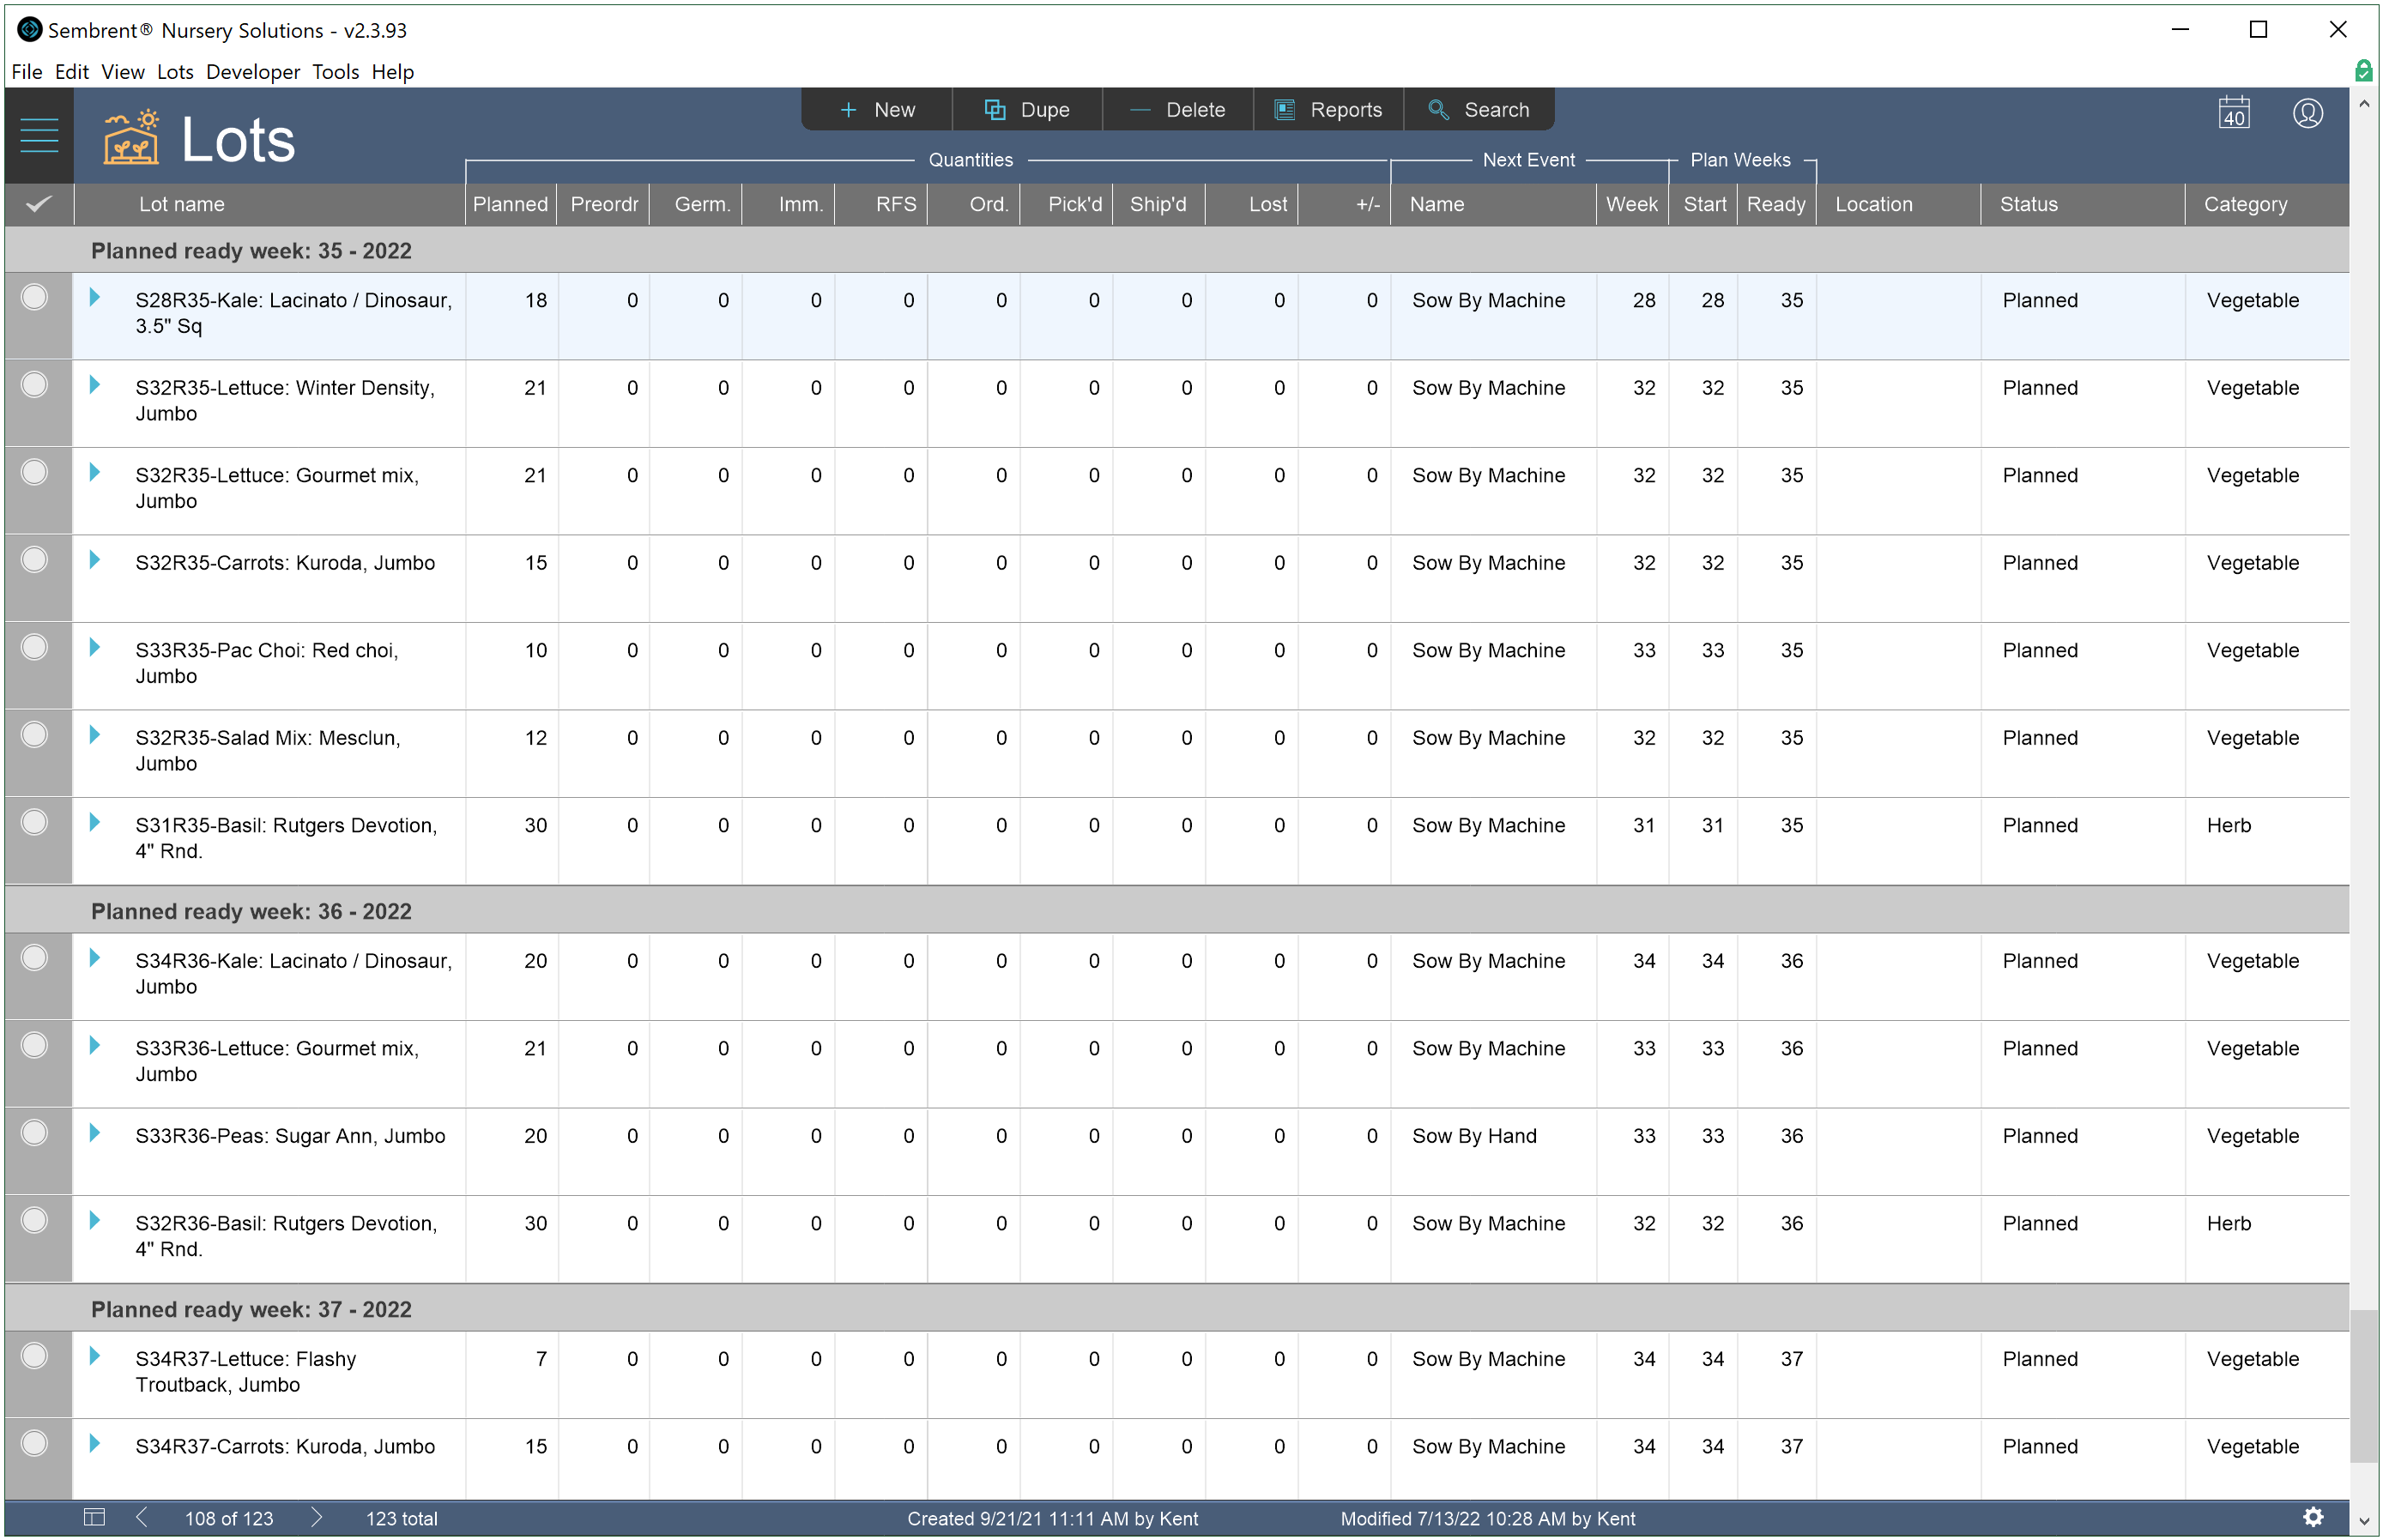Click the settings gear in status bar
Image resolution: width=2383 pixels, height=1540 pixels.
(2313, 1517)
